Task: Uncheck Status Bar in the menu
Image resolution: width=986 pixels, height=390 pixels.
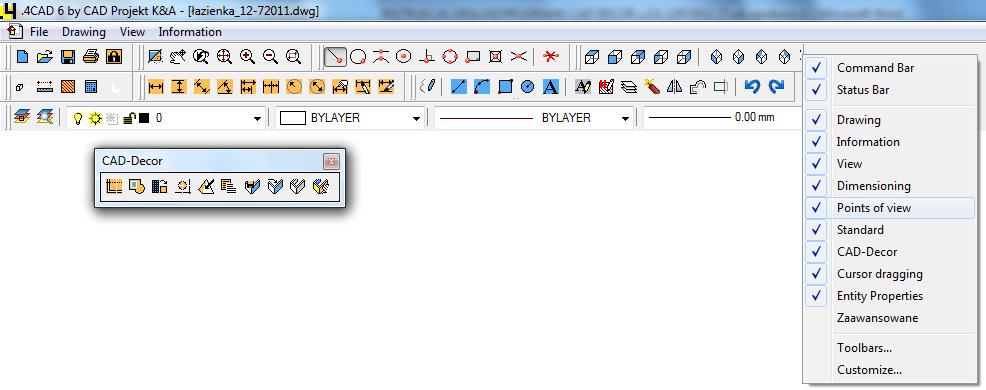Action: click(889, 90)
